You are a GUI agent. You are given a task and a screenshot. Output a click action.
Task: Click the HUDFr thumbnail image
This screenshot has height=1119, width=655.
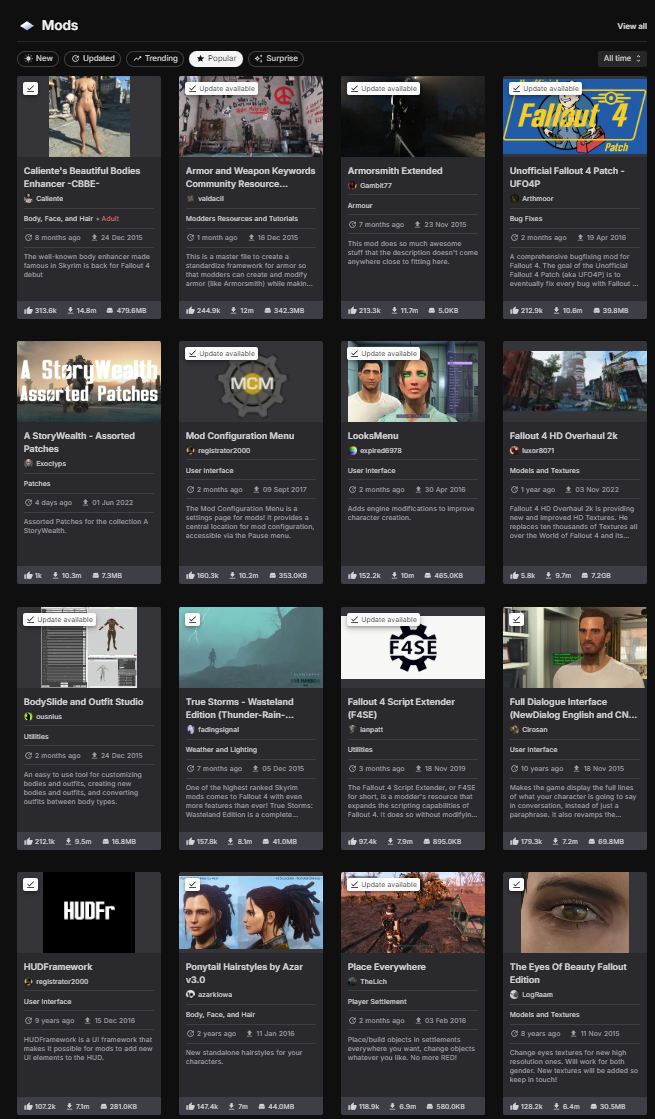pos(89,912)
